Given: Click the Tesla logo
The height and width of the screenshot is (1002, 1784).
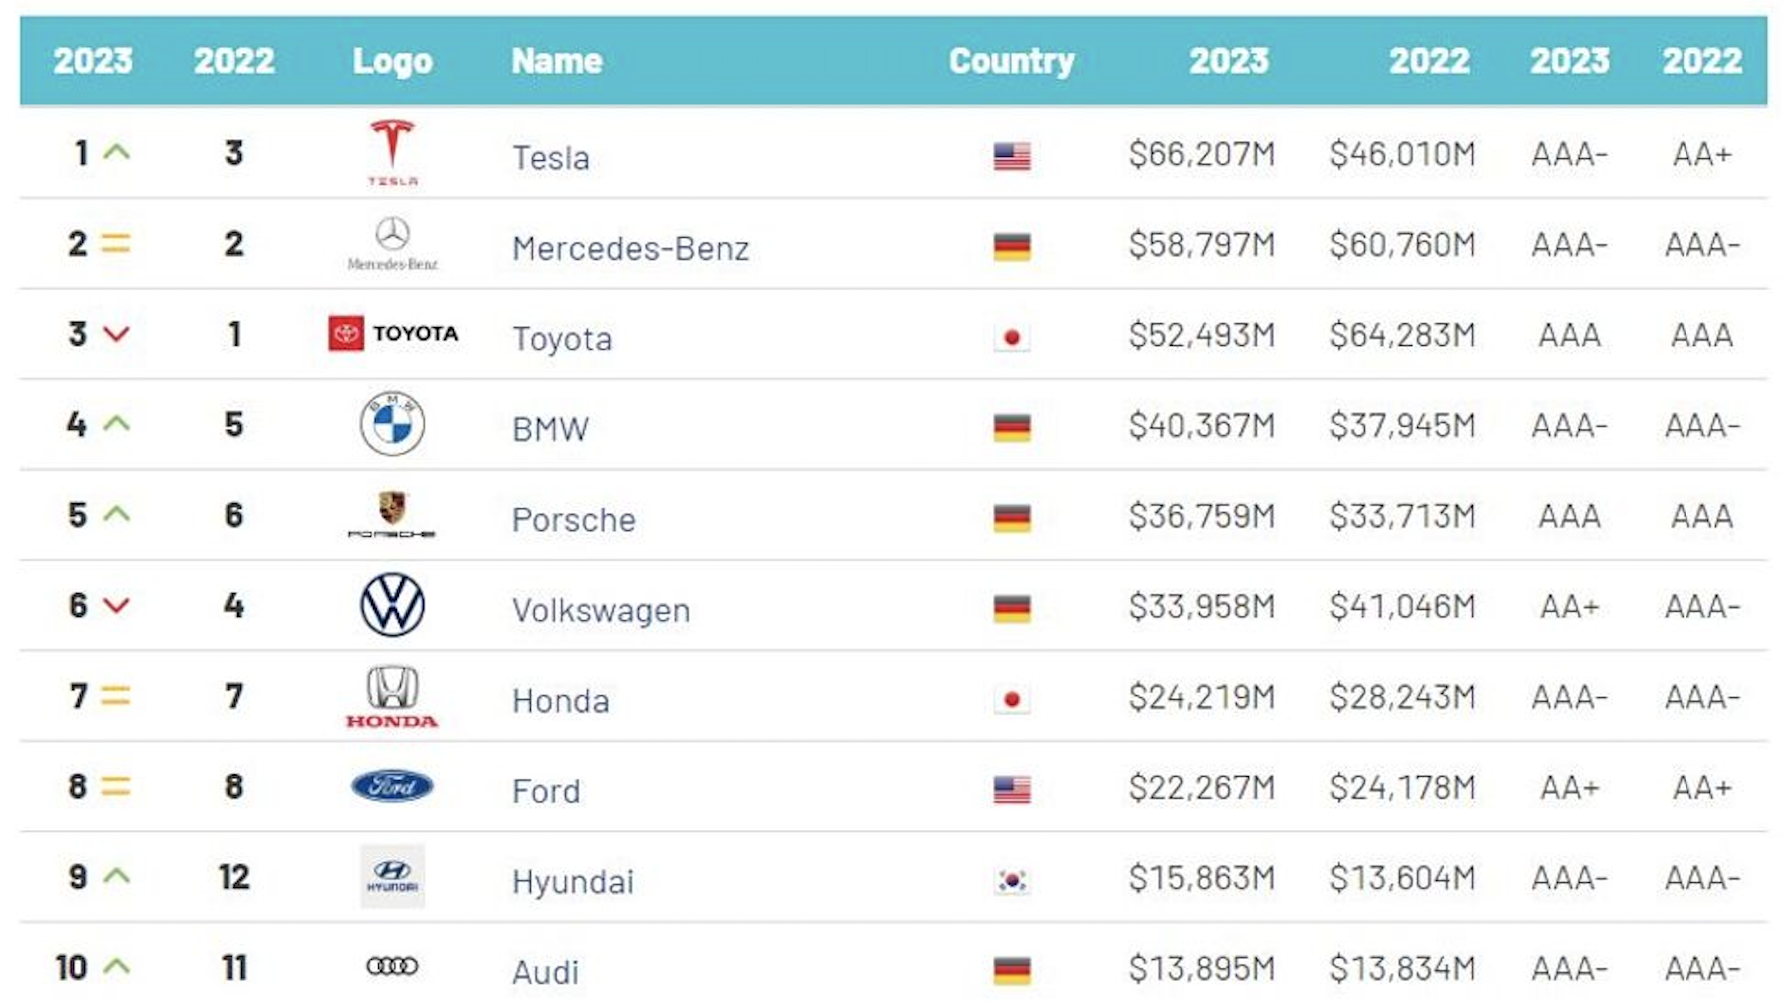Looking at the screenshot, I should (392, 152).
